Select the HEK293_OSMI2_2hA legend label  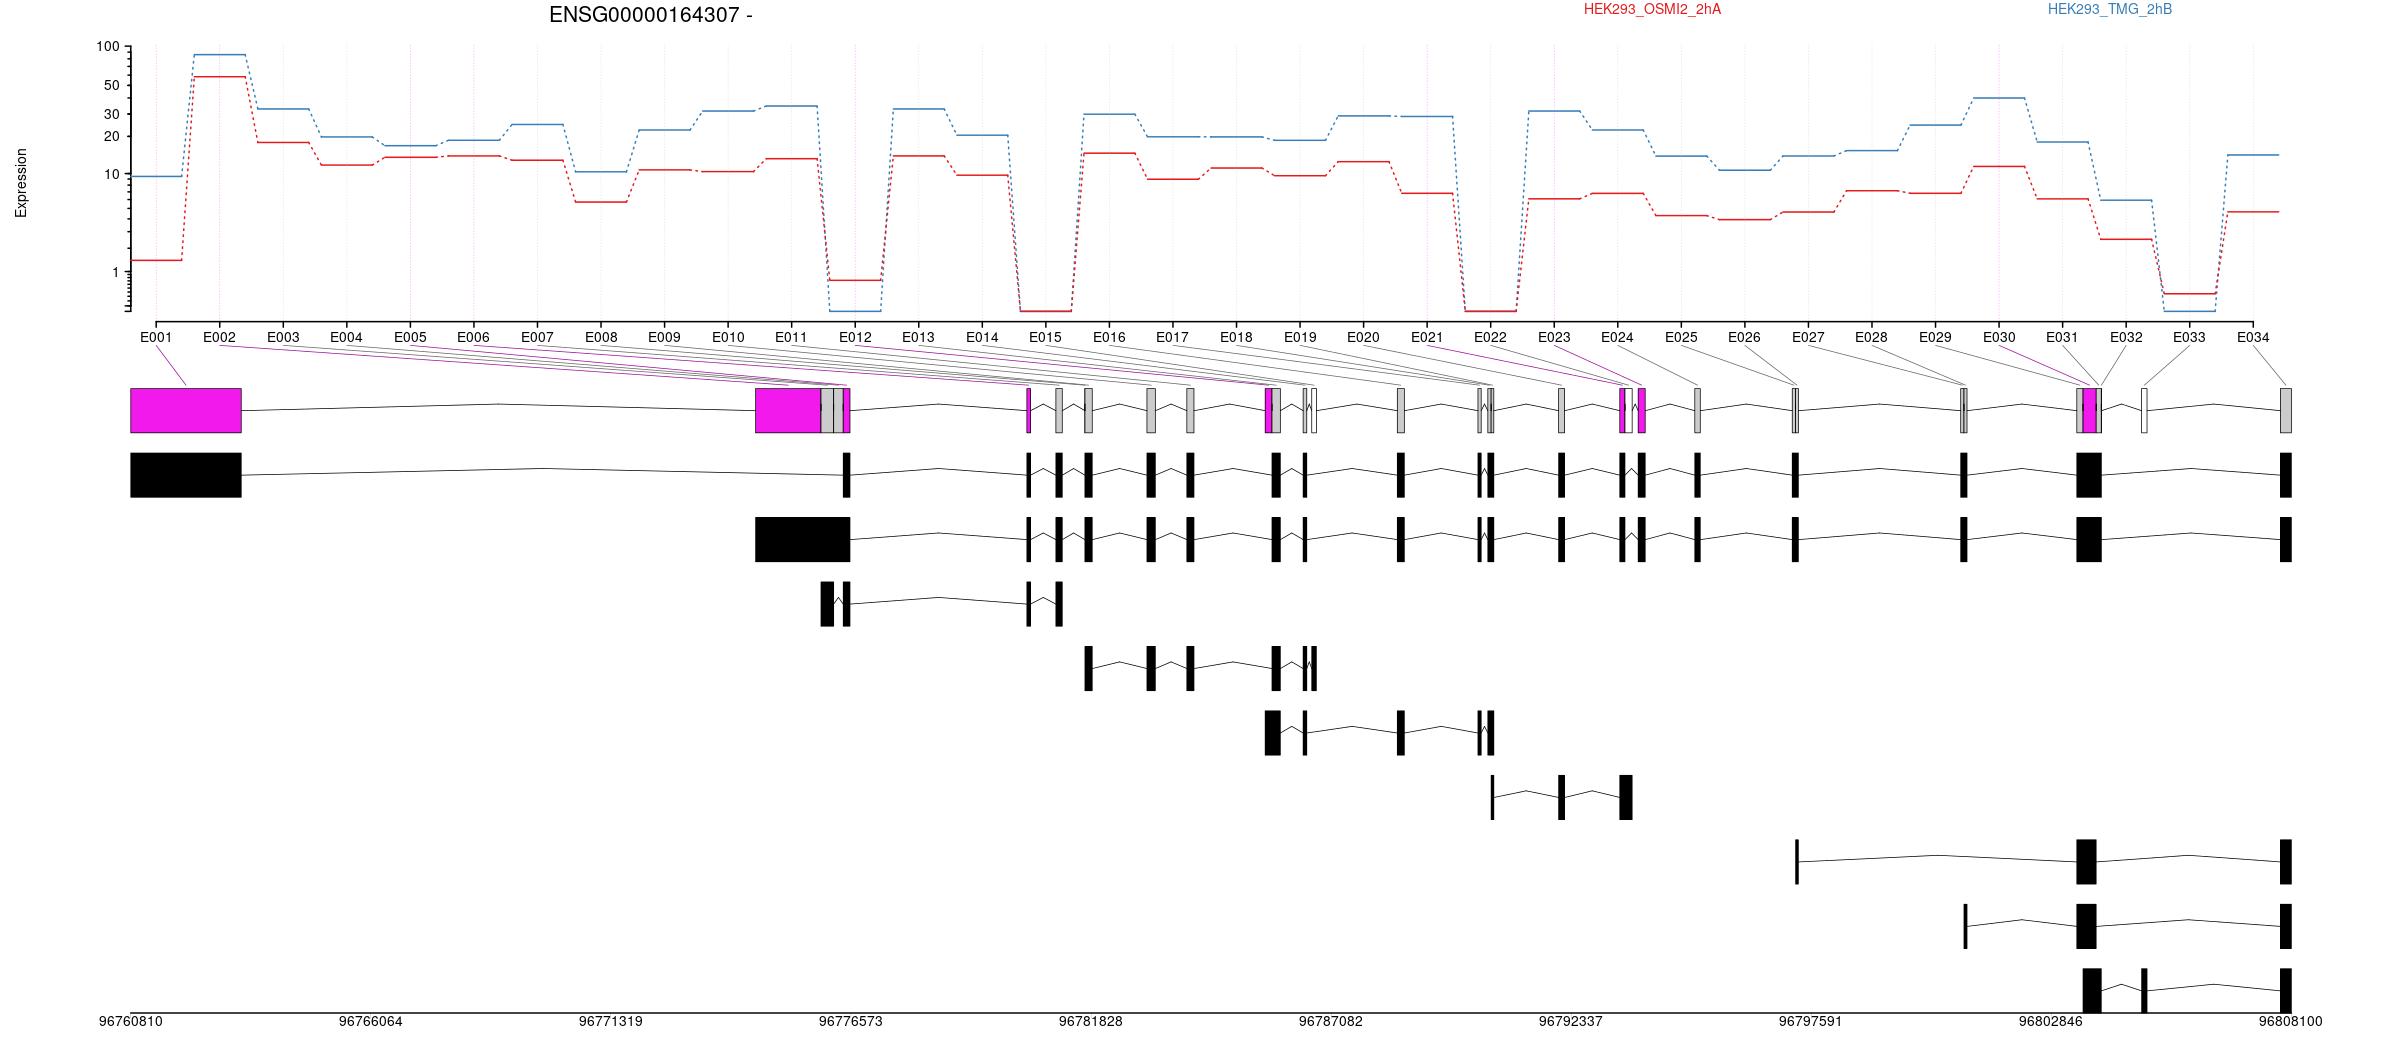coord(1652,9)
